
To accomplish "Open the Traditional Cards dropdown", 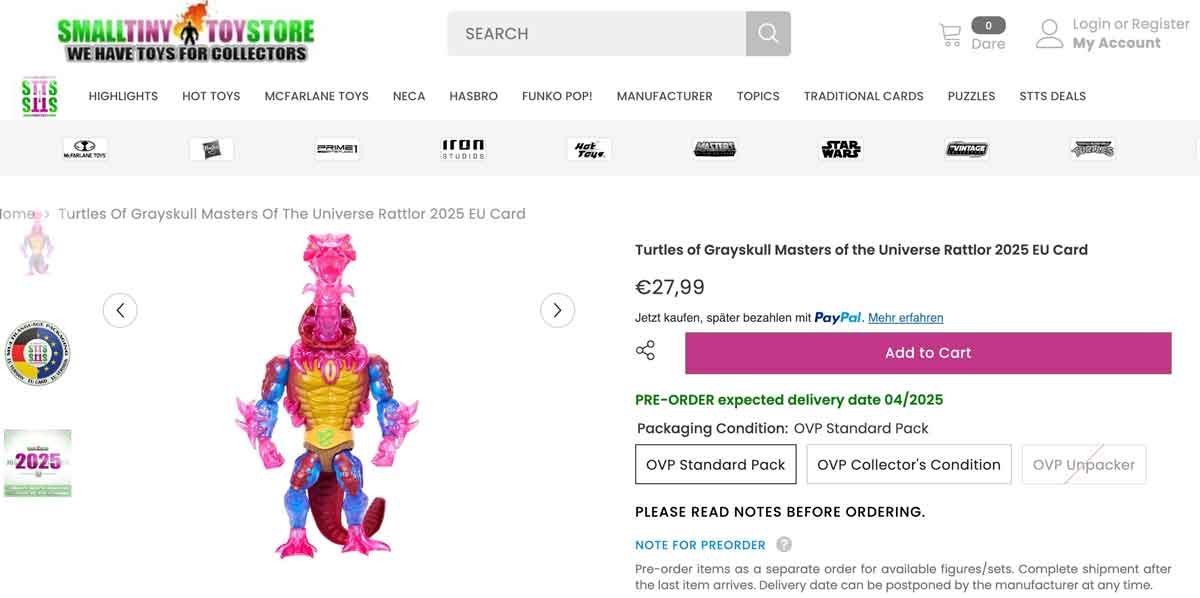I will point(863,96).
